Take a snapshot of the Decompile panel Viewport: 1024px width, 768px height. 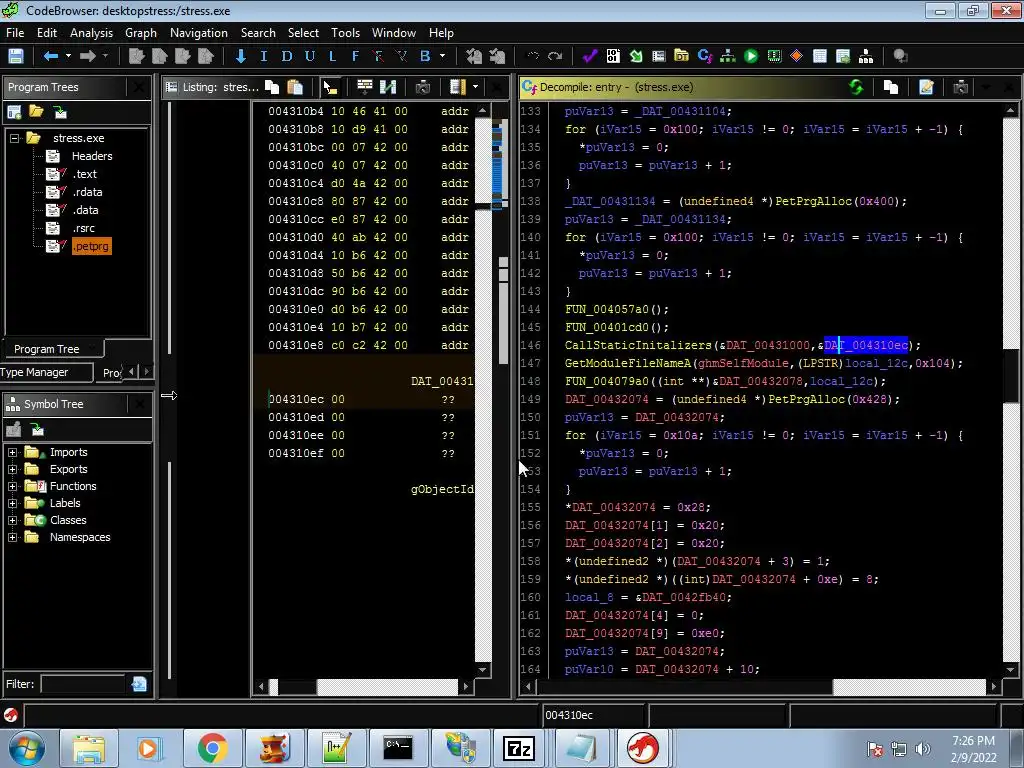pyautogui.click(x=961, y=87)
